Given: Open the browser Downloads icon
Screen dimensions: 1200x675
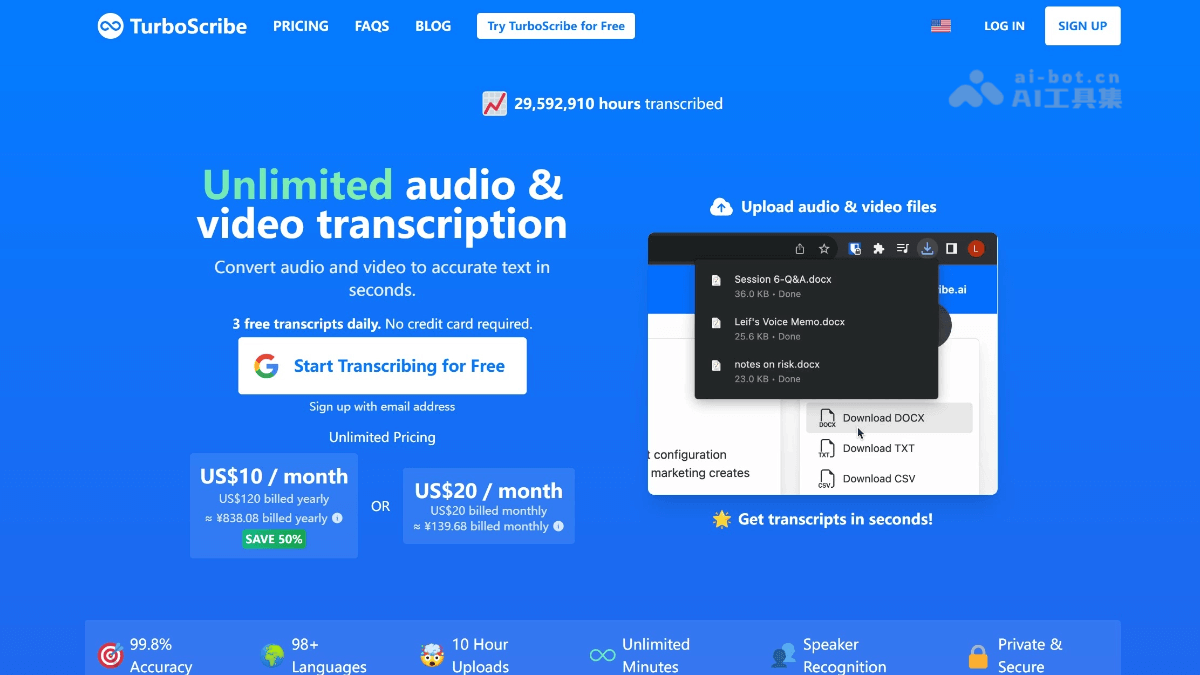Looking at the screenshot, I should (x=926, y=248).
